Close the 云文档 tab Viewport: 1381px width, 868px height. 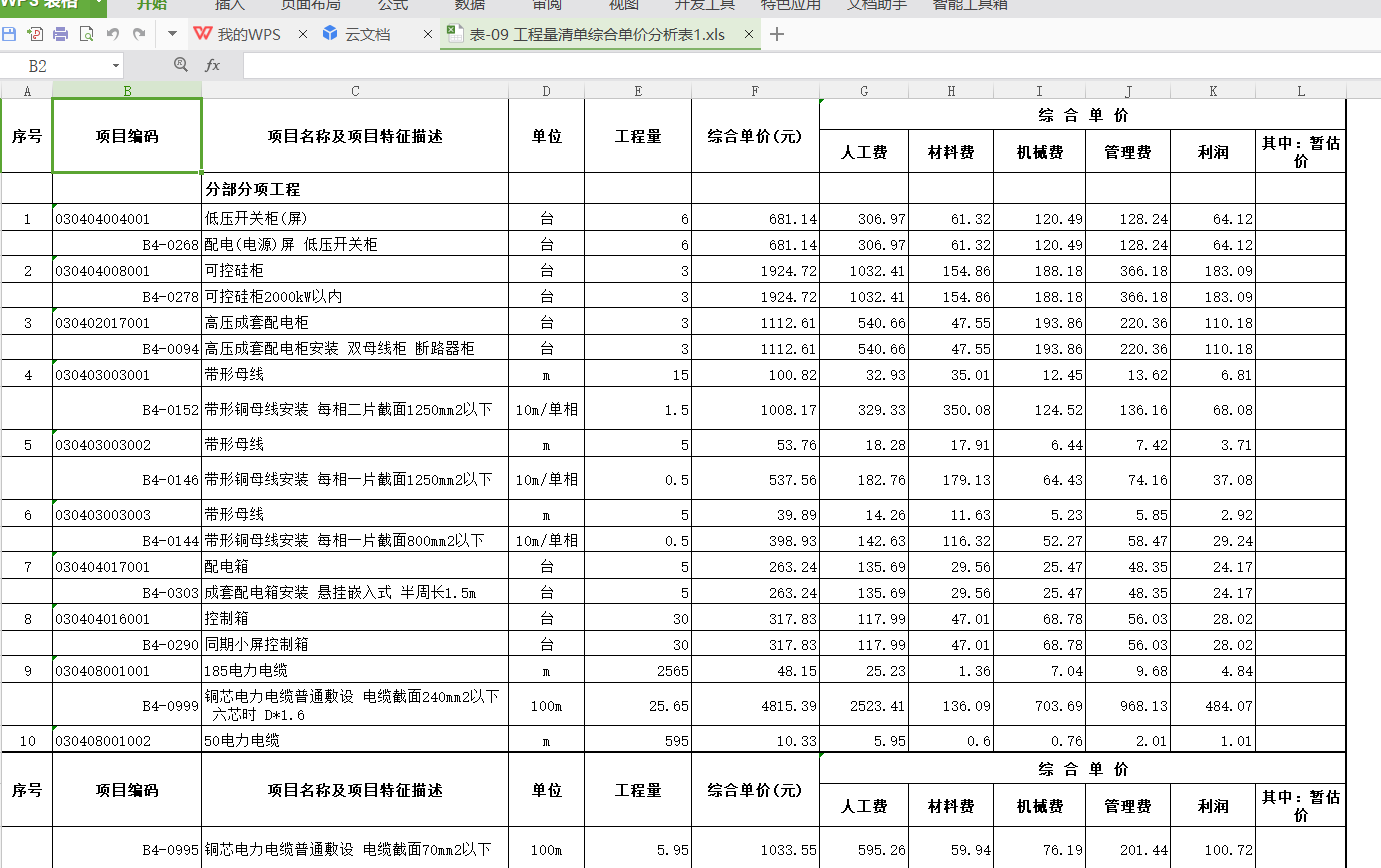[x=428, y=34]
